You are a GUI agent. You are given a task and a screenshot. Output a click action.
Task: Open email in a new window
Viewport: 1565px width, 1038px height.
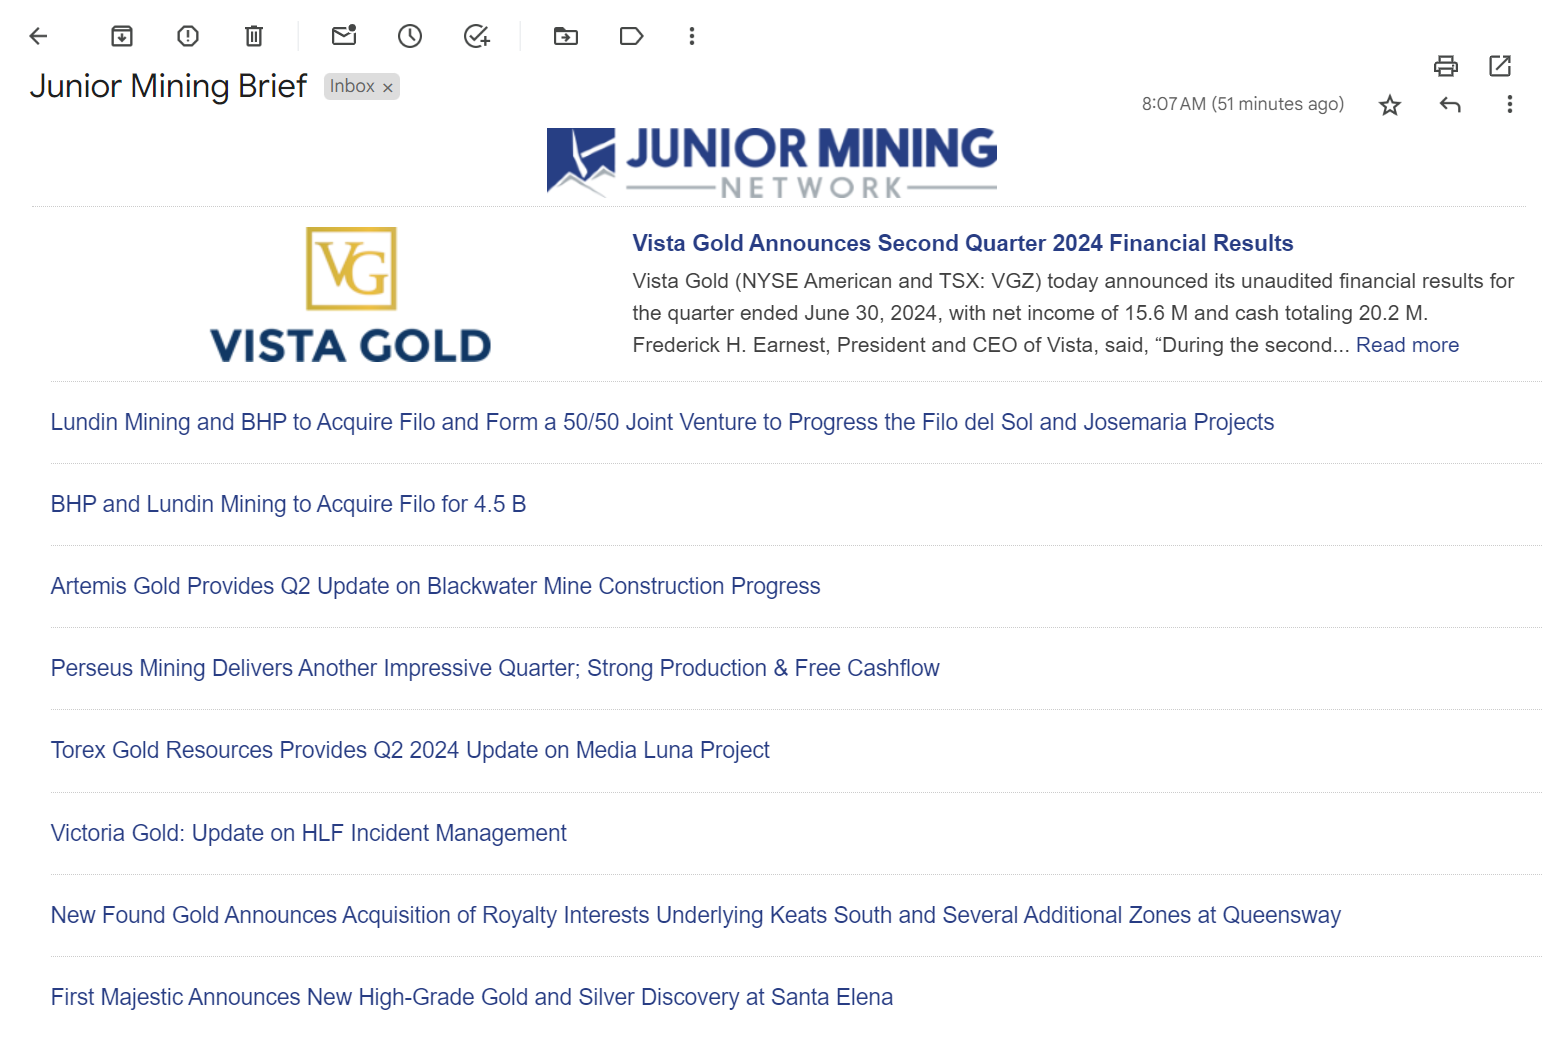[1500, 66]
